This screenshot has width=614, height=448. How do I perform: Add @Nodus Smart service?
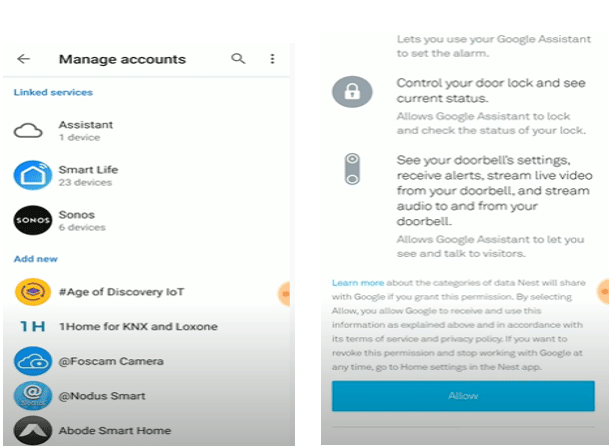coord(146,396)
